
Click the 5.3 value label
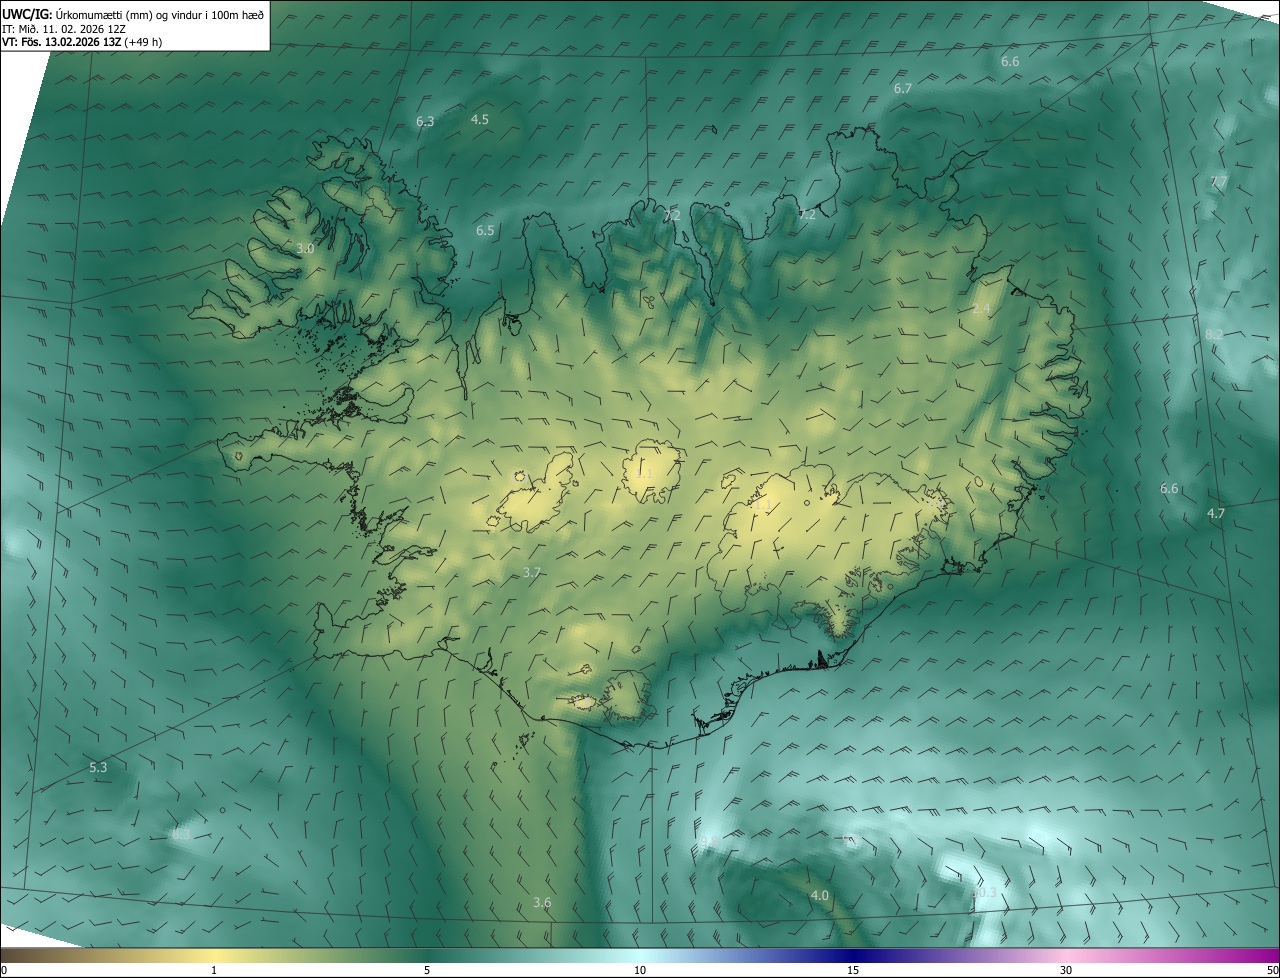pos(98,767)
